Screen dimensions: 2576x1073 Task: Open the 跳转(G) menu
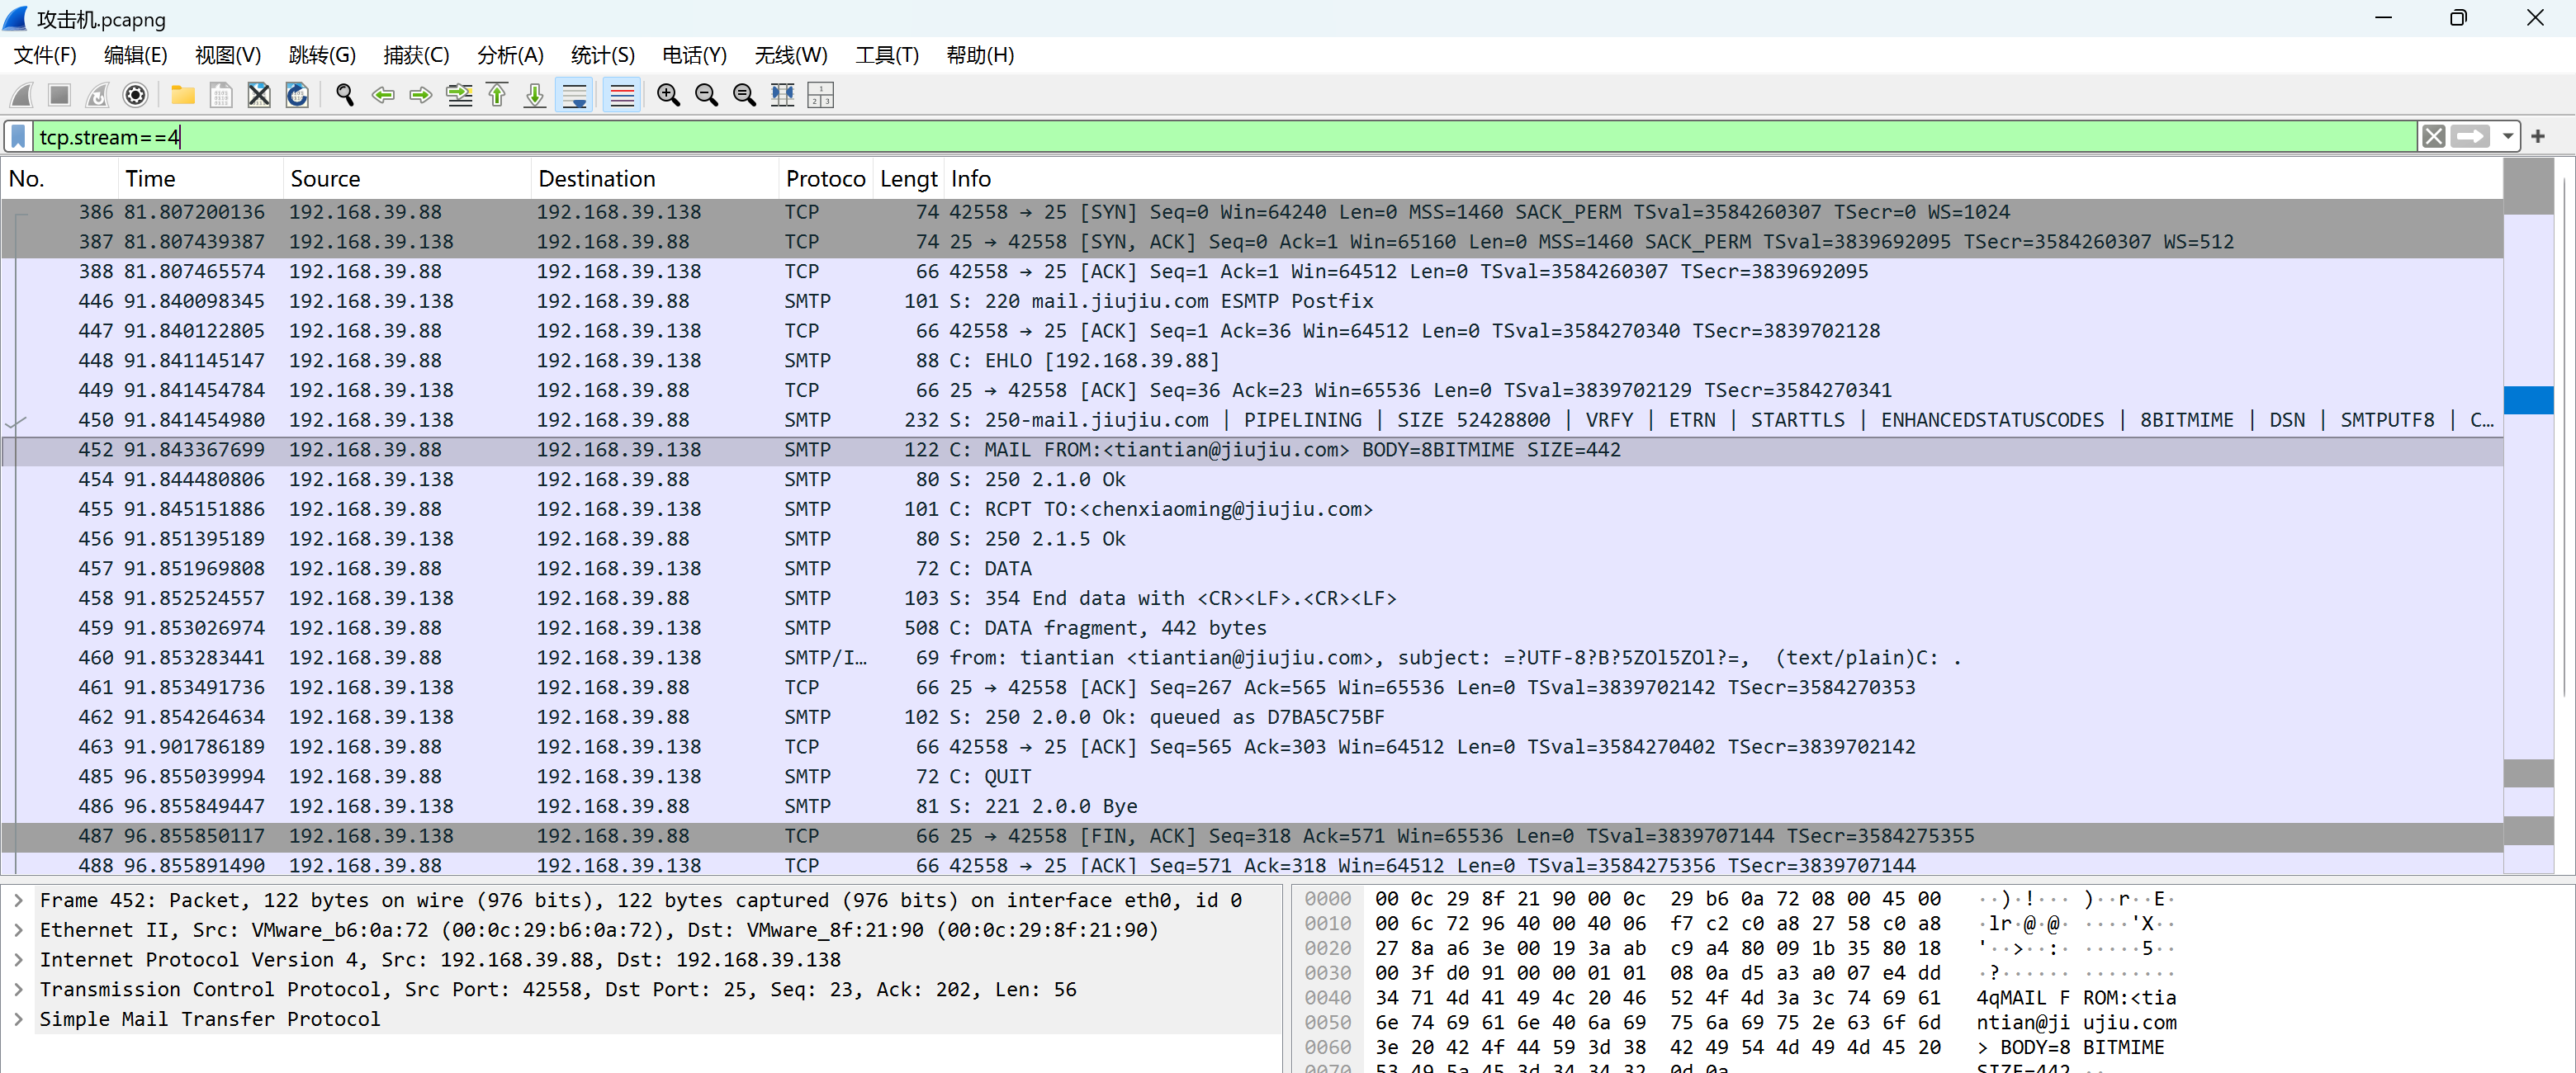click(x=322, y=55)
